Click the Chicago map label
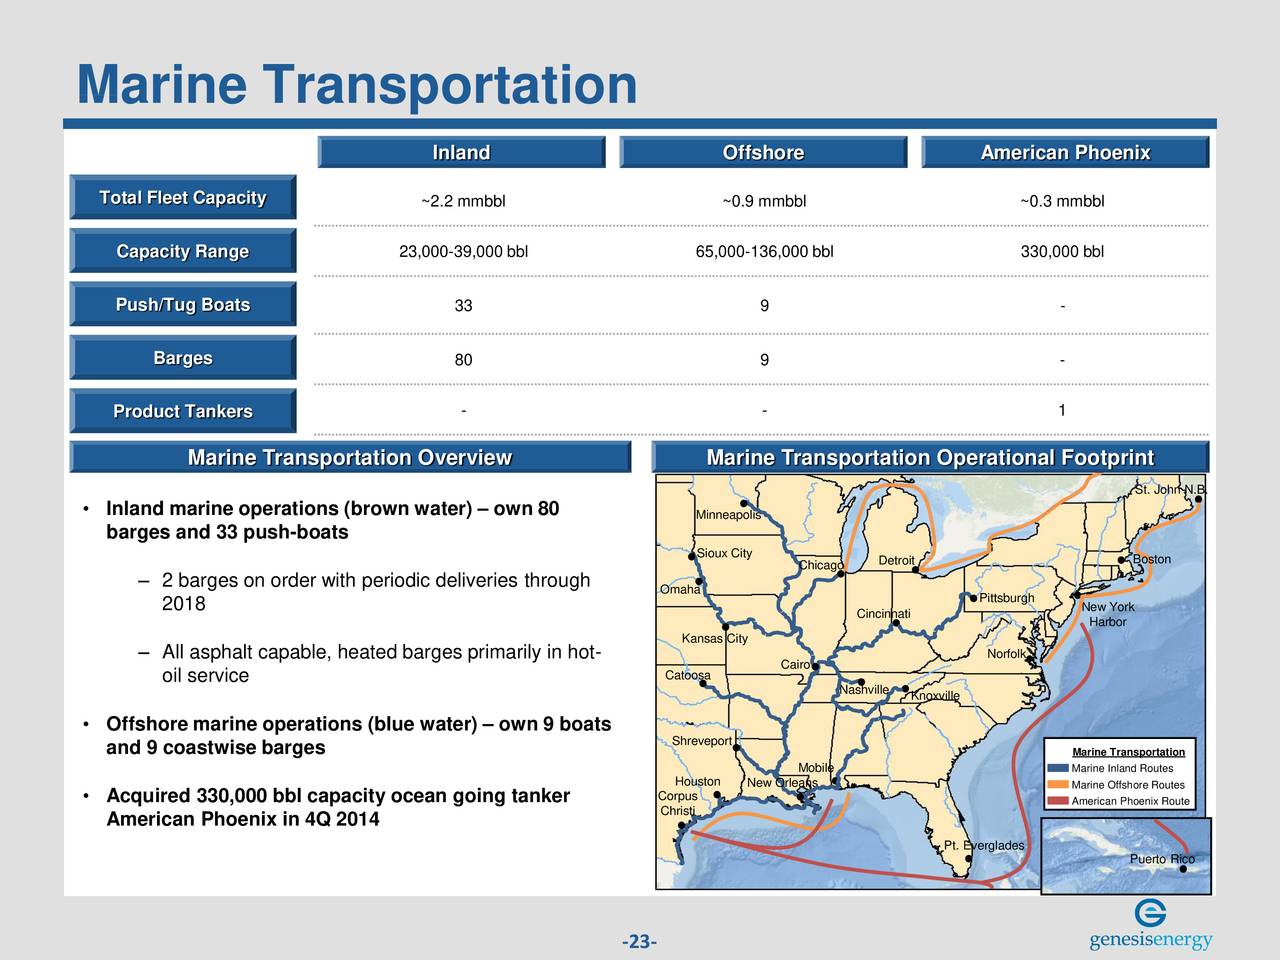The height and width of the screenshot is (960, 1280). coord(821,566)
